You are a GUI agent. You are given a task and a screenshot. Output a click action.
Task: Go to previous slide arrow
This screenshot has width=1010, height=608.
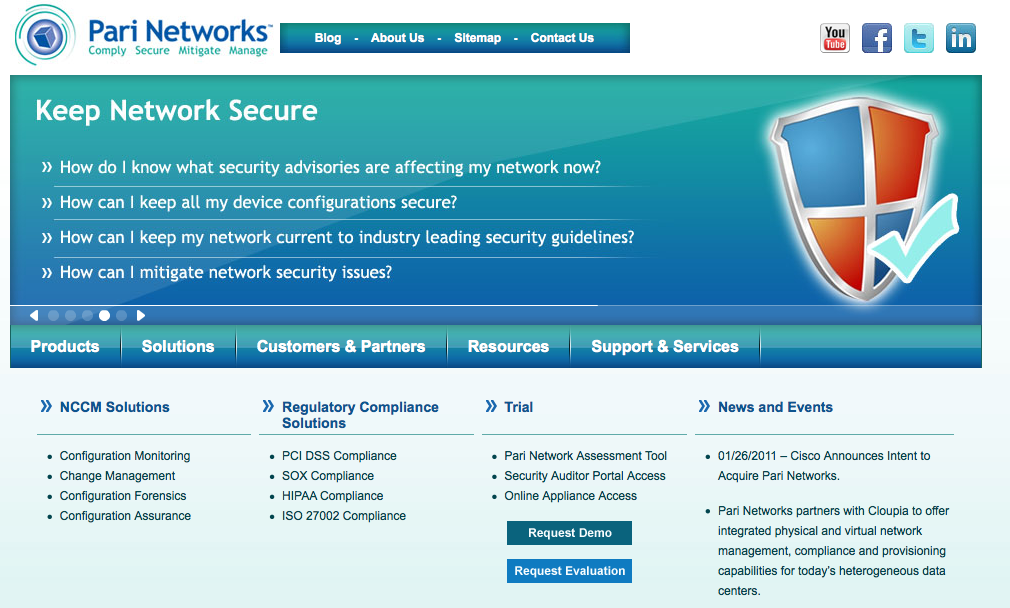pyautogui.click(x=34, y=315)
